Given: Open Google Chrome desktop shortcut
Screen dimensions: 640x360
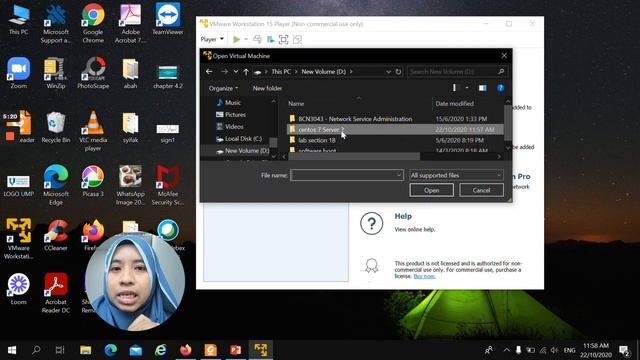Looking at the screenshot, I should pos(93,23).
